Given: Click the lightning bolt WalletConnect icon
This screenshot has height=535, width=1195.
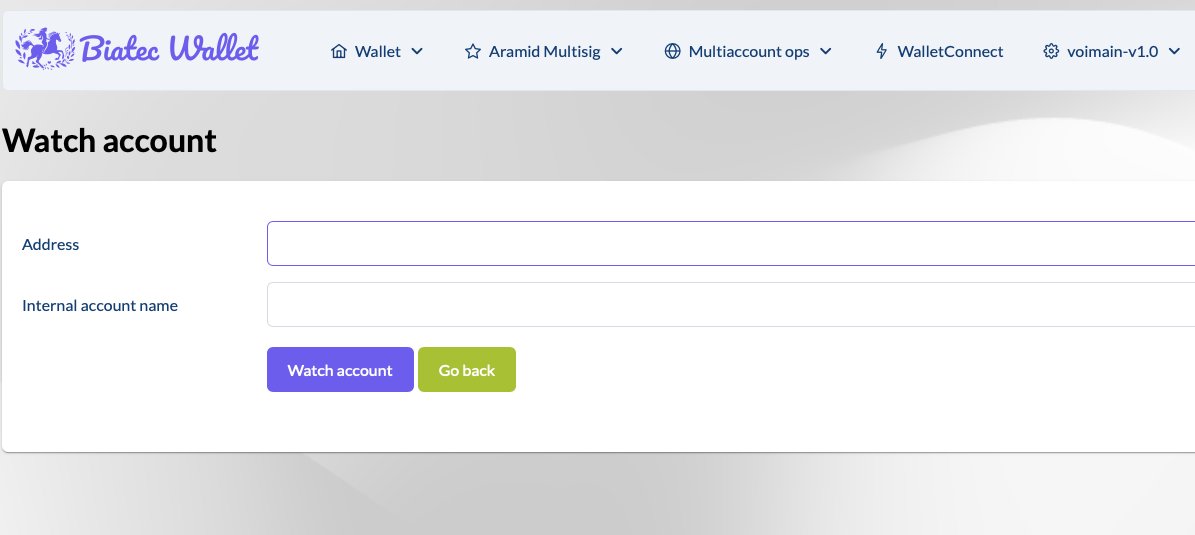Looking at the screenshot, I should click(881, 51).
